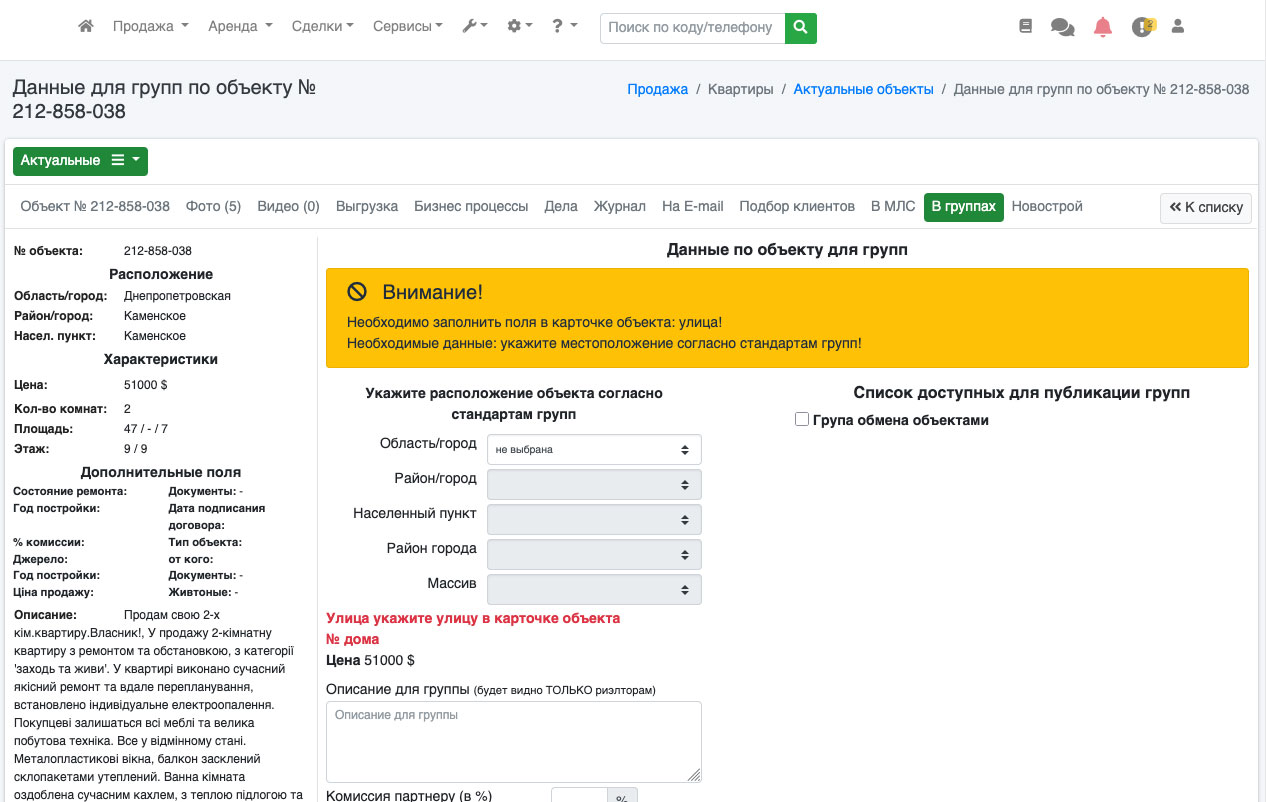
Task: Check the Група обміна об'єктами checkbox
Action: [801, 420]
